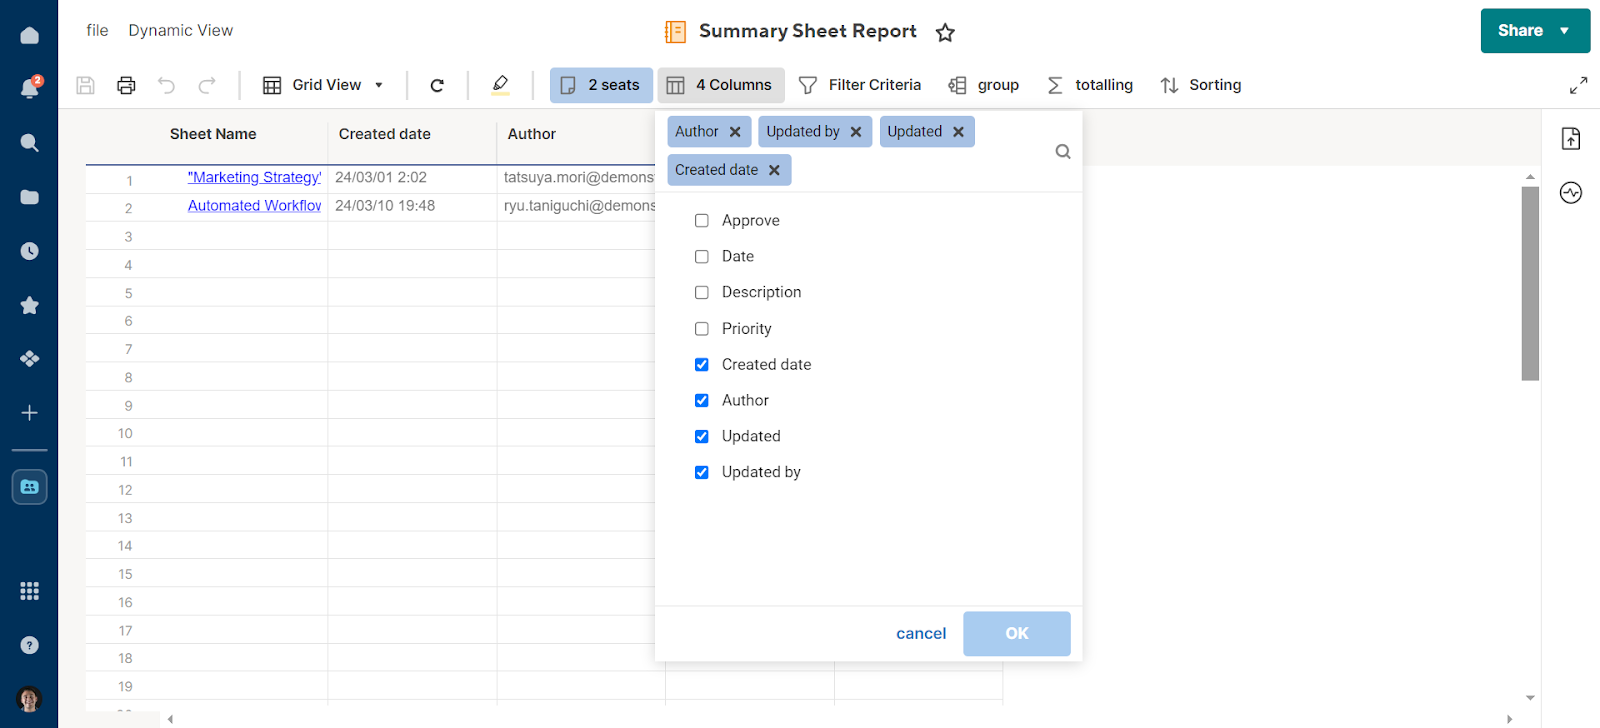The image size is (1600, 728).
Task: Open the Dynamic View menu
Action: pos(181,31)
